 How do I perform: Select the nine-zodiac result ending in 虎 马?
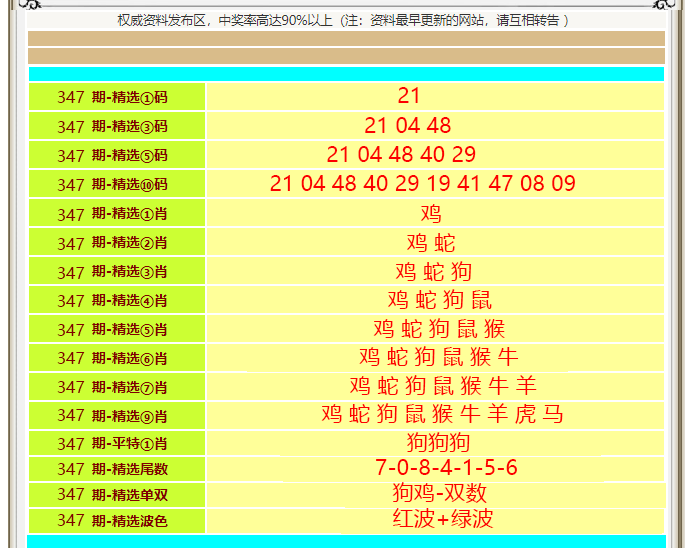[x=442, y=415]
